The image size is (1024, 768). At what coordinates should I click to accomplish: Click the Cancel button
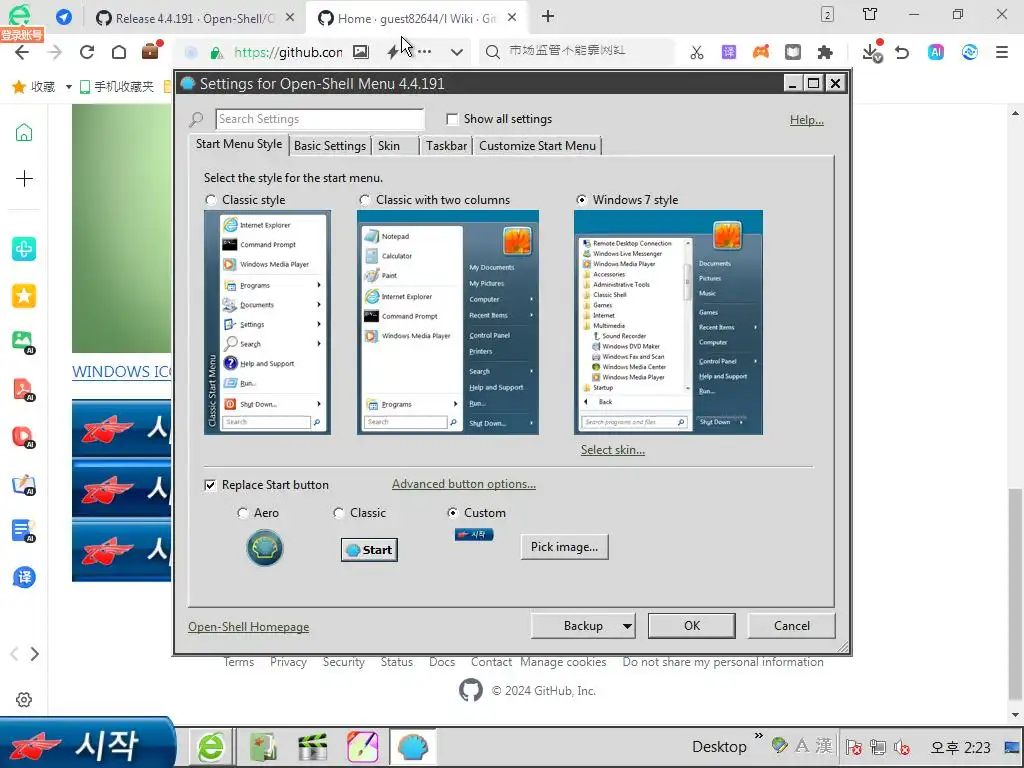pos(792,626)
